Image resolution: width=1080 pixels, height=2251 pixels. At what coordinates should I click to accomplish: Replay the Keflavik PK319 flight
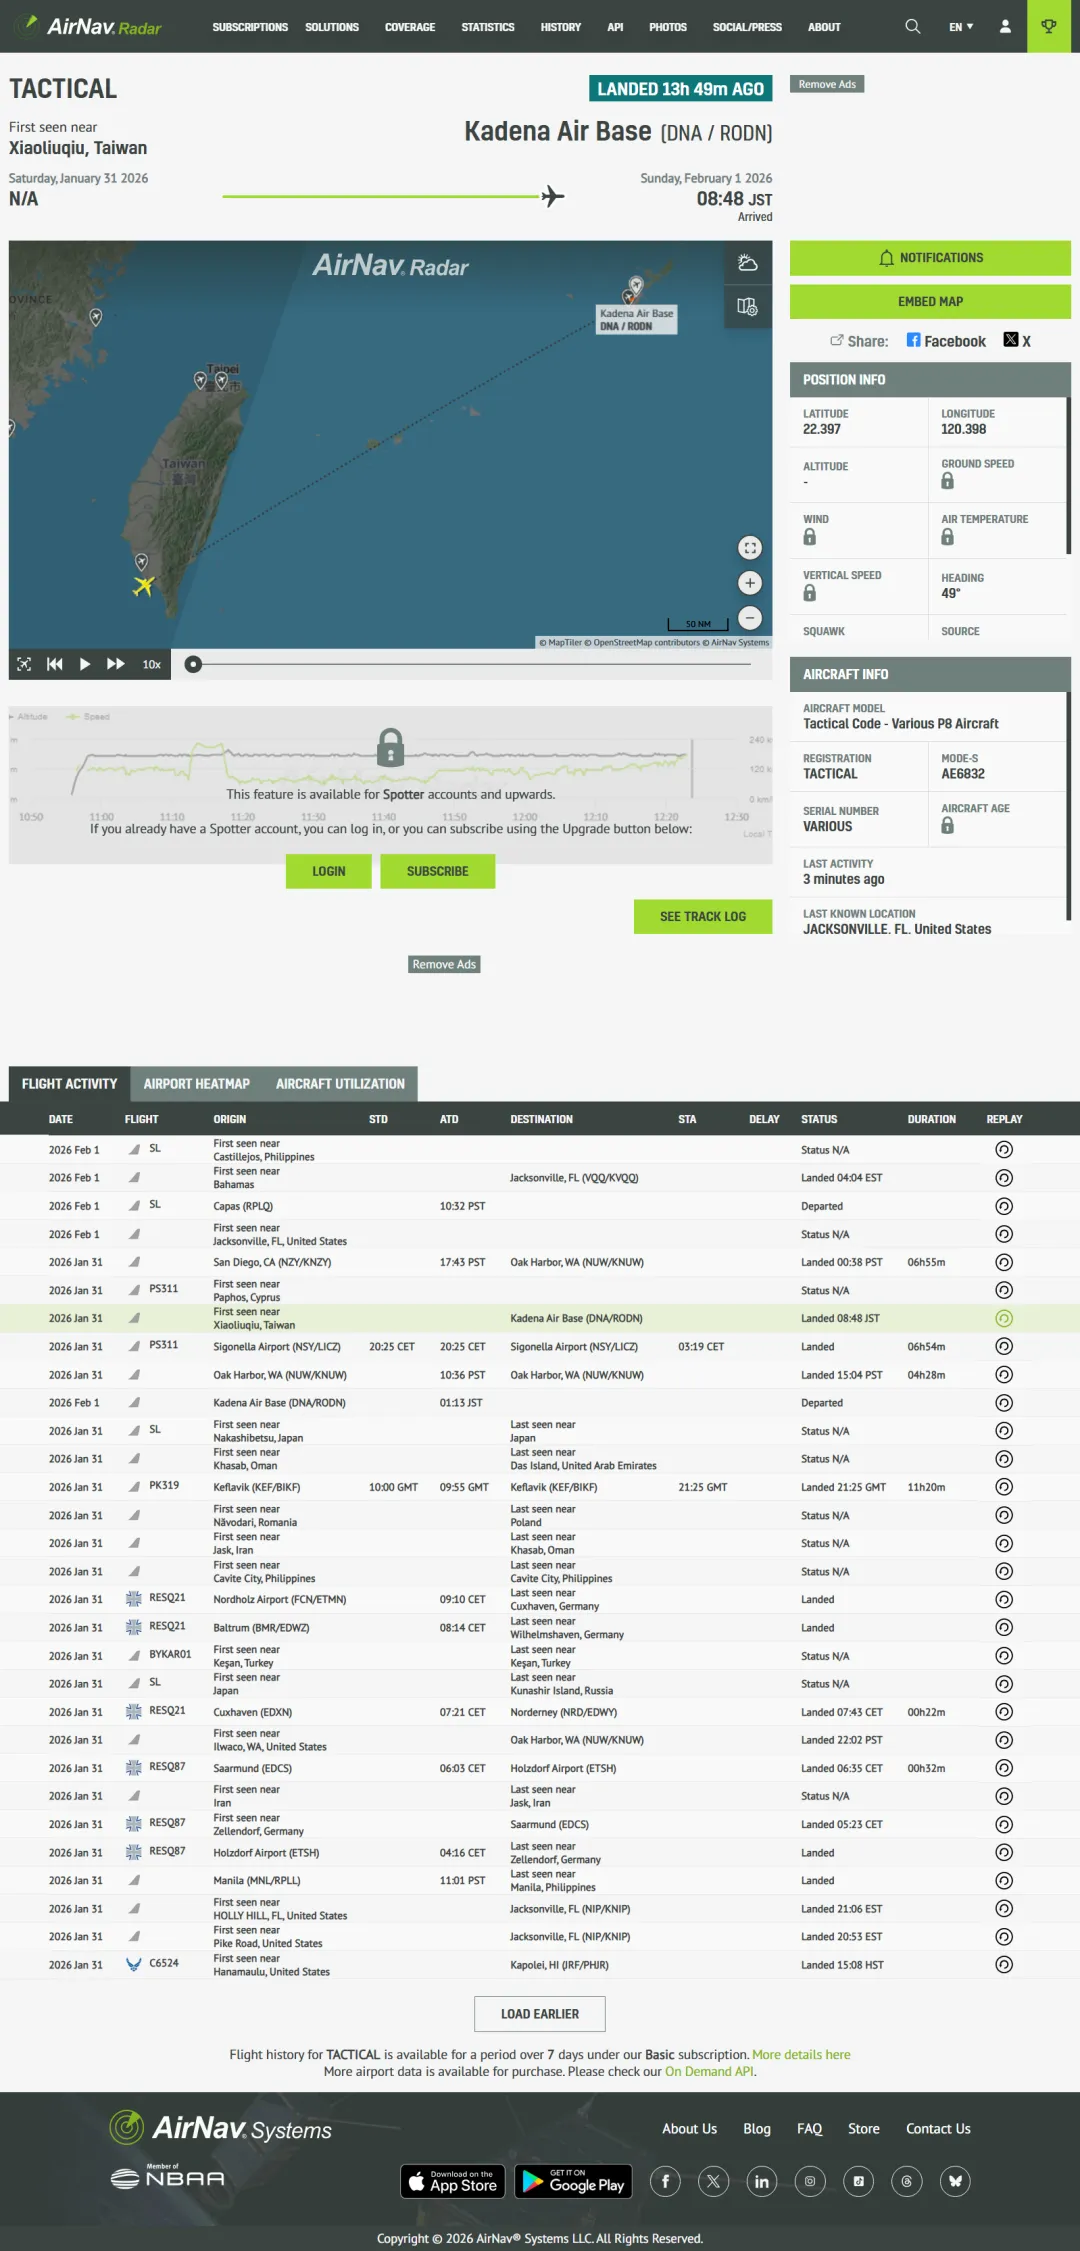pos(1004,1487)
